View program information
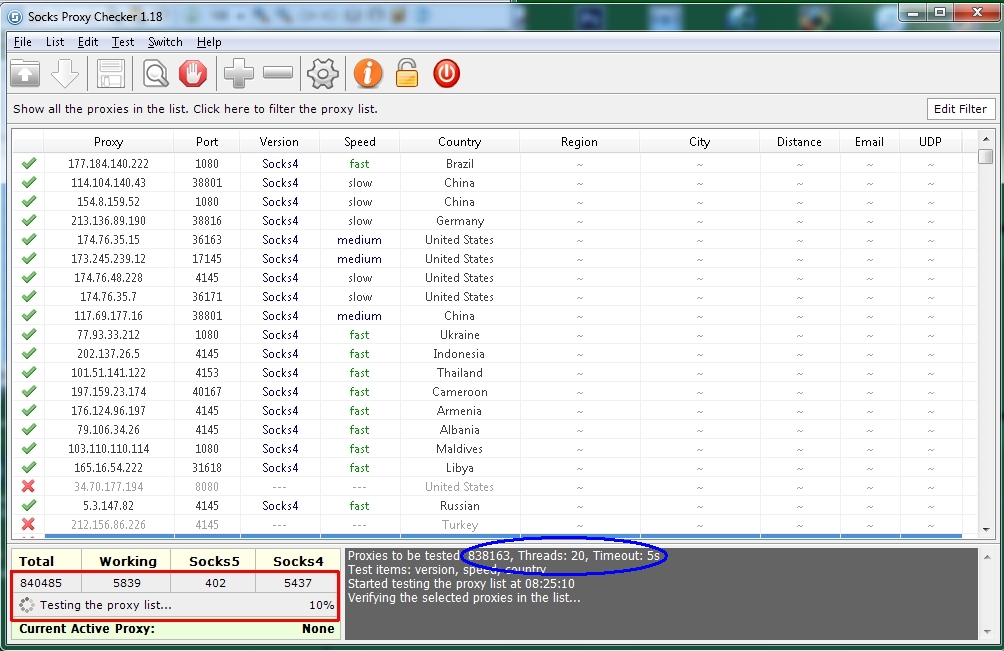Screen dimensions: 1004x651 [366, 72]
